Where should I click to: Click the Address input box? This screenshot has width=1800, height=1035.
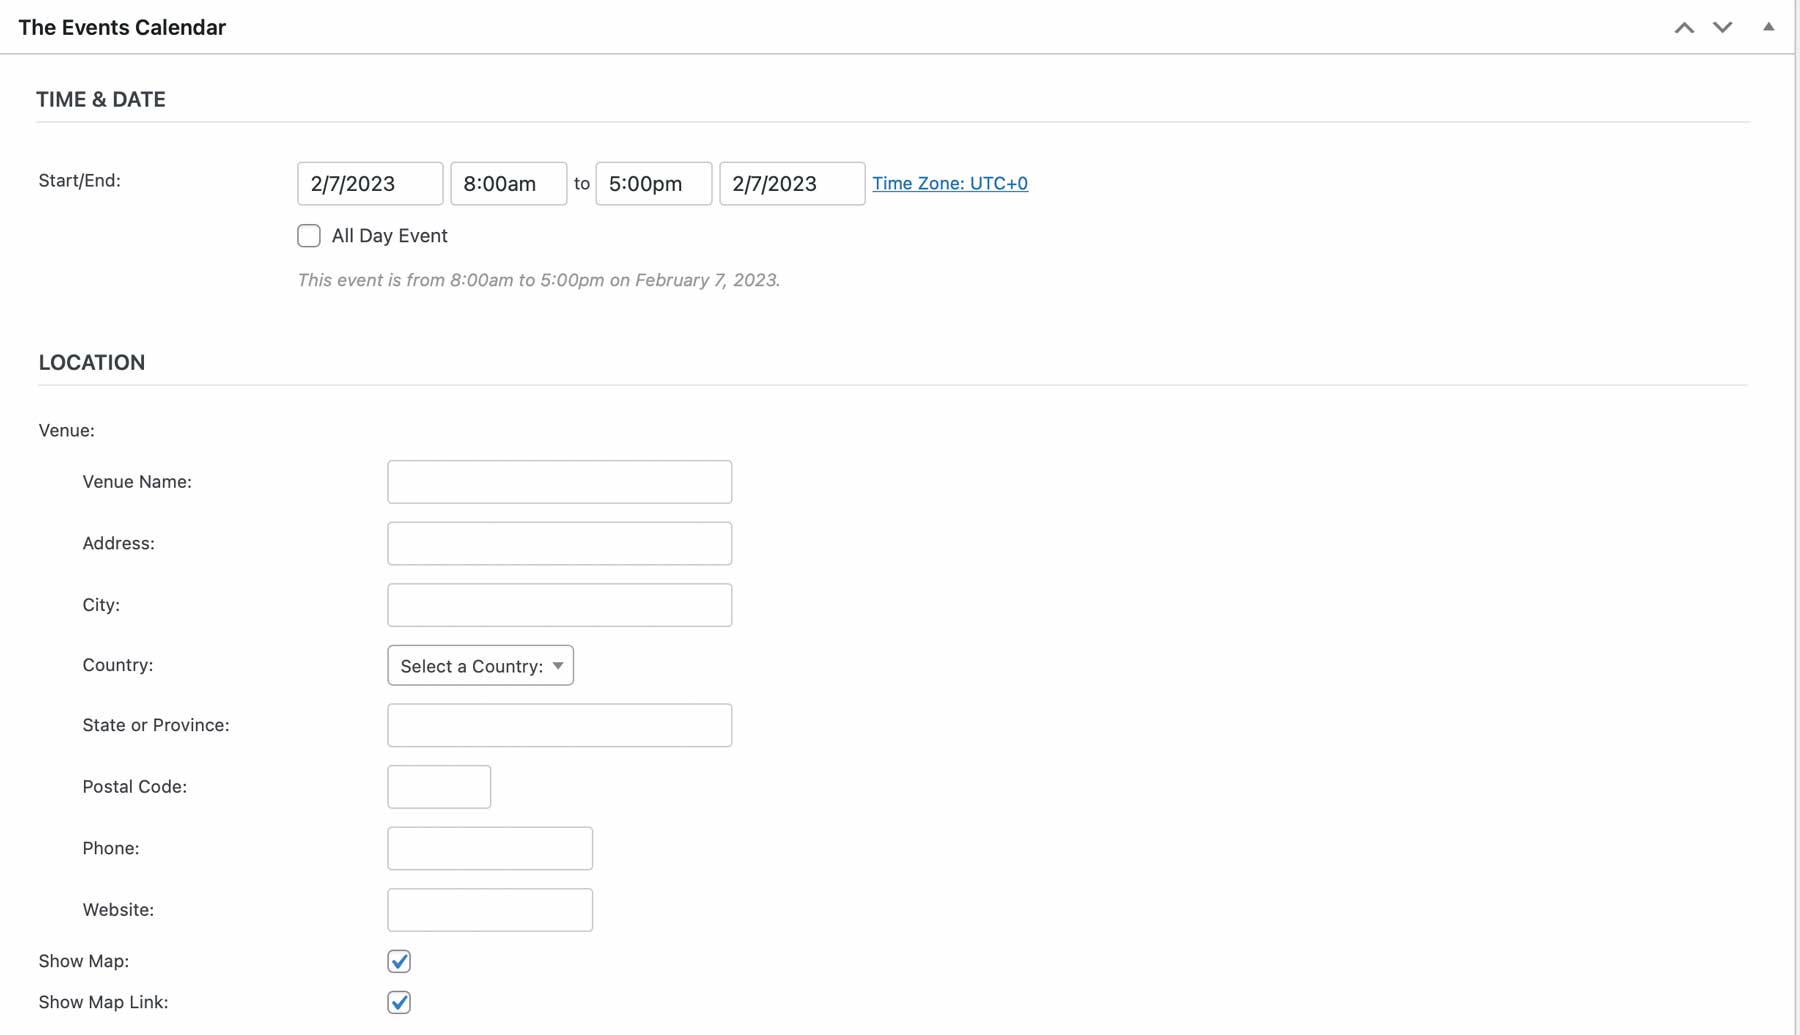coord(559,543)
